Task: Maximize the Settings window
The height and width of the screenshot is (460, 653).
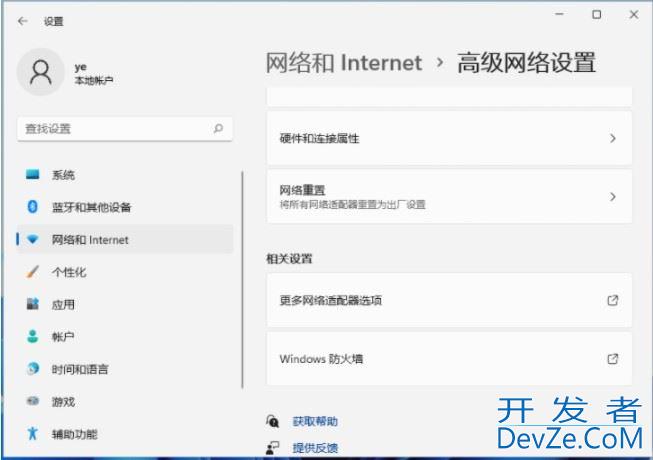Action: [x=596, y=15]
